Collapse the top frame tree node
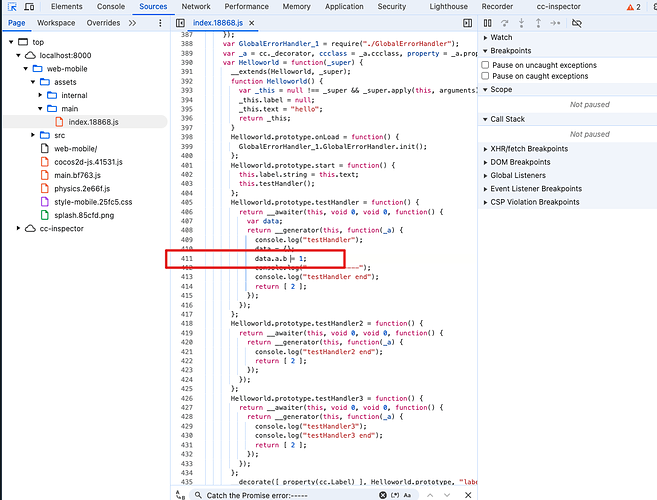The height and width of the screenshot is (500, 657). pyautogui.click(x=11, y=42)
